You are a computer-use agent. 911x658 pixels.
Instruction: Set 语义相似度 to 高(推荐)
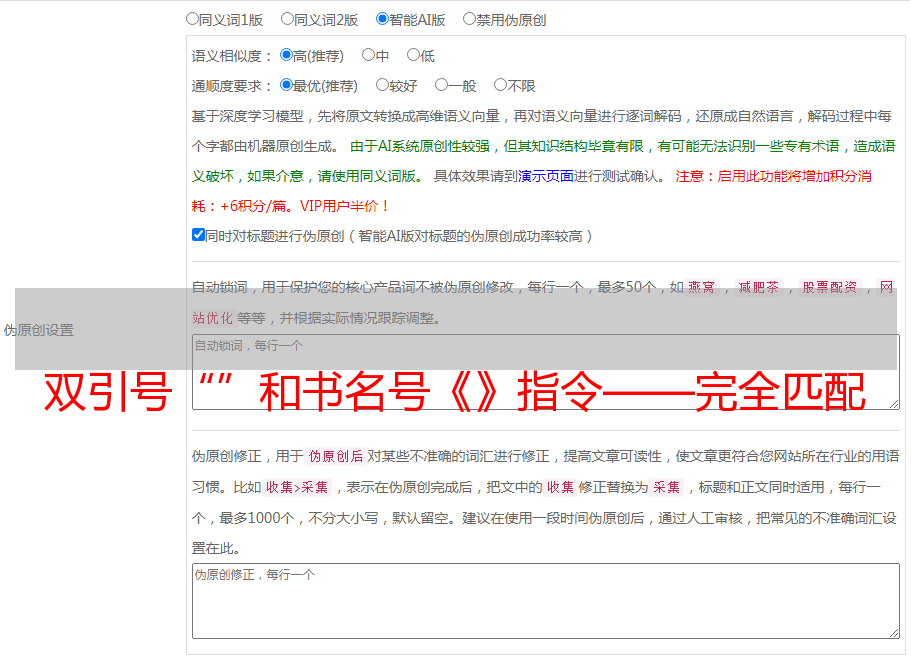(x=286, y=55)
